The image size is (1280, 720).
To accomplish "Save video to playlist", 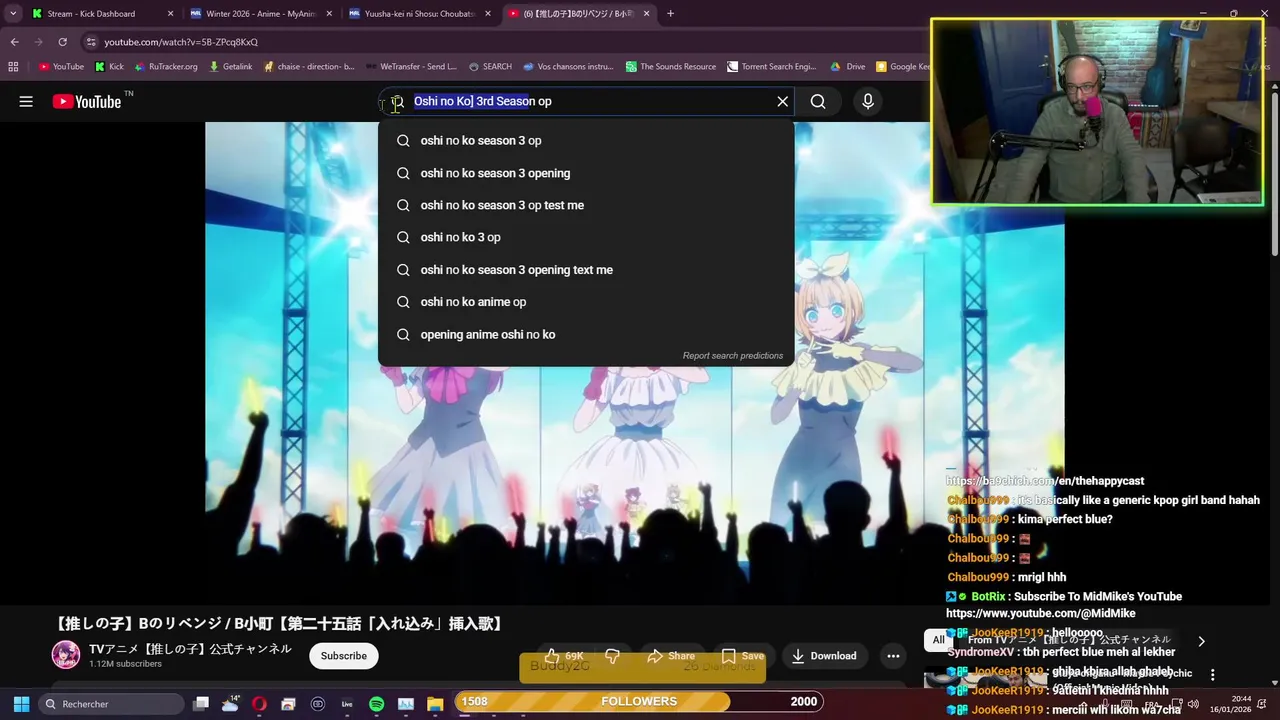I will tap(743, 656).
